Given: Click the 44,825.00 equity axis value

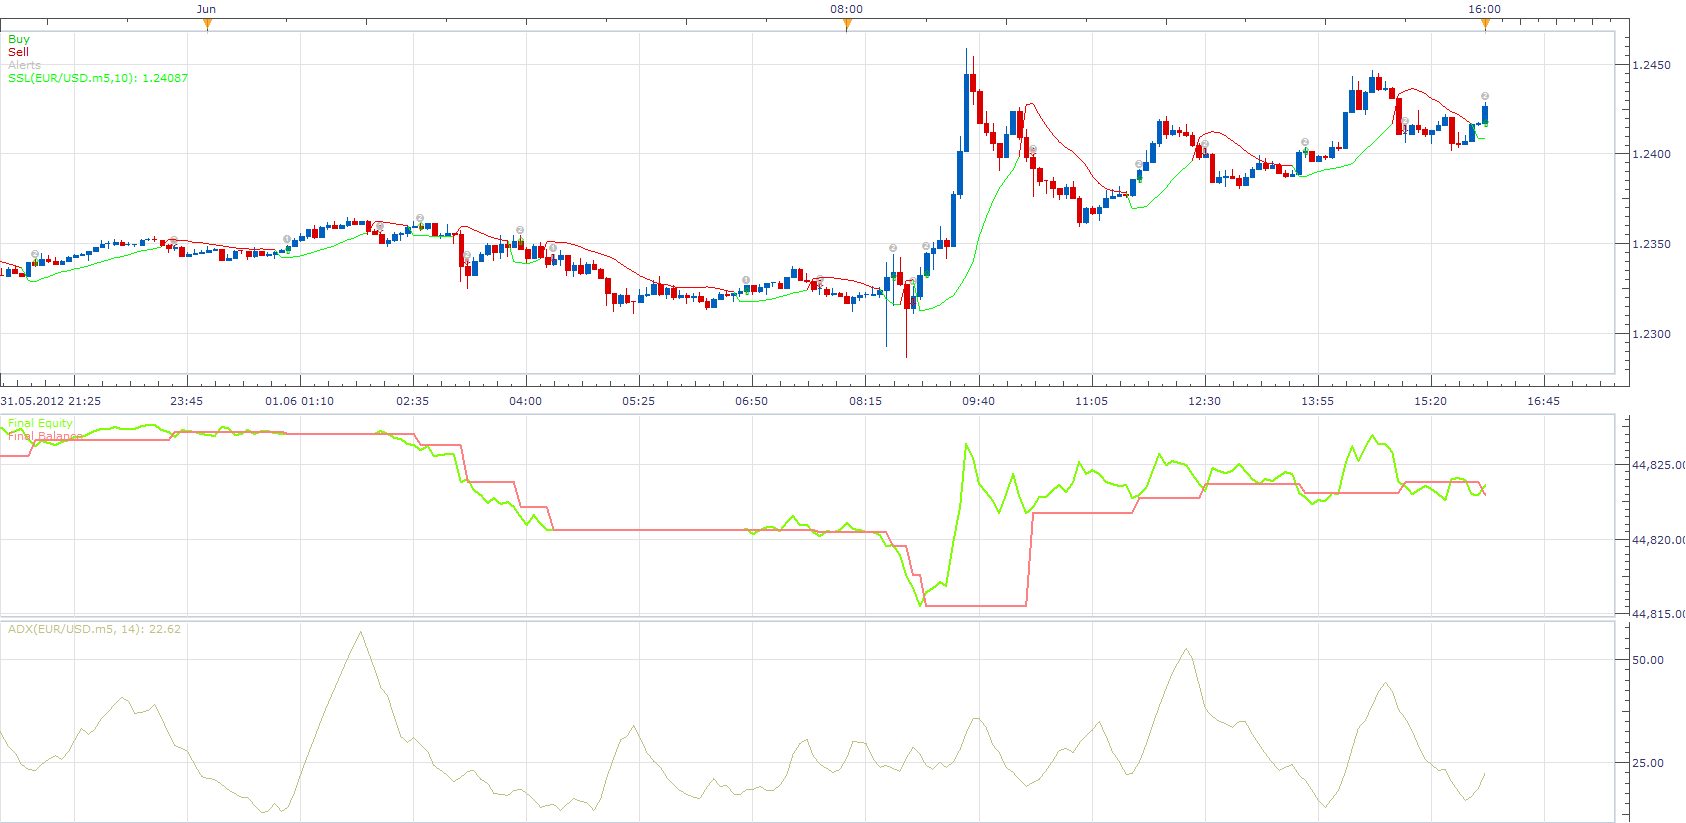Looking at the screenshot, I should click(x=1658, y=465).
